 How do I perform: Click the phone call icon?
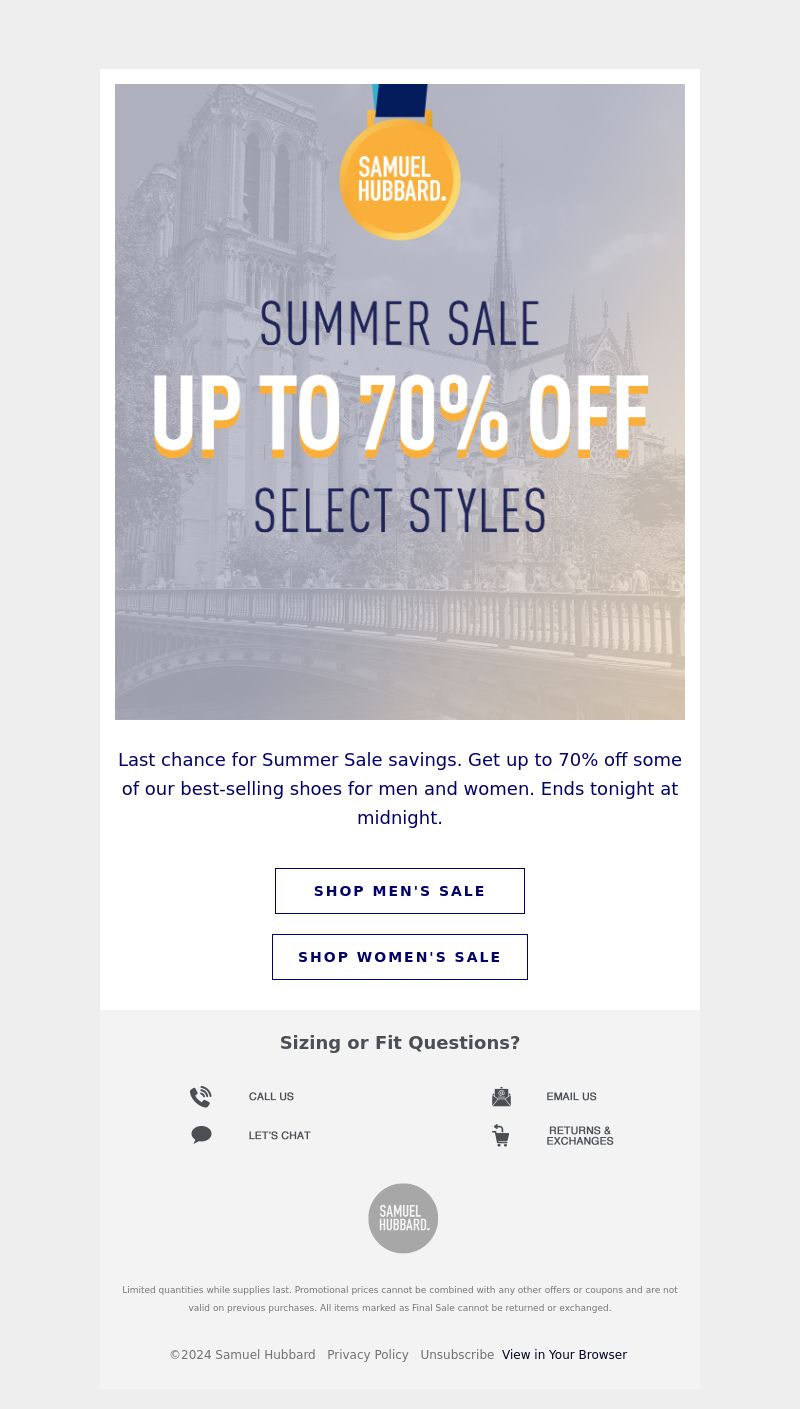click(x=201, y=1097)
